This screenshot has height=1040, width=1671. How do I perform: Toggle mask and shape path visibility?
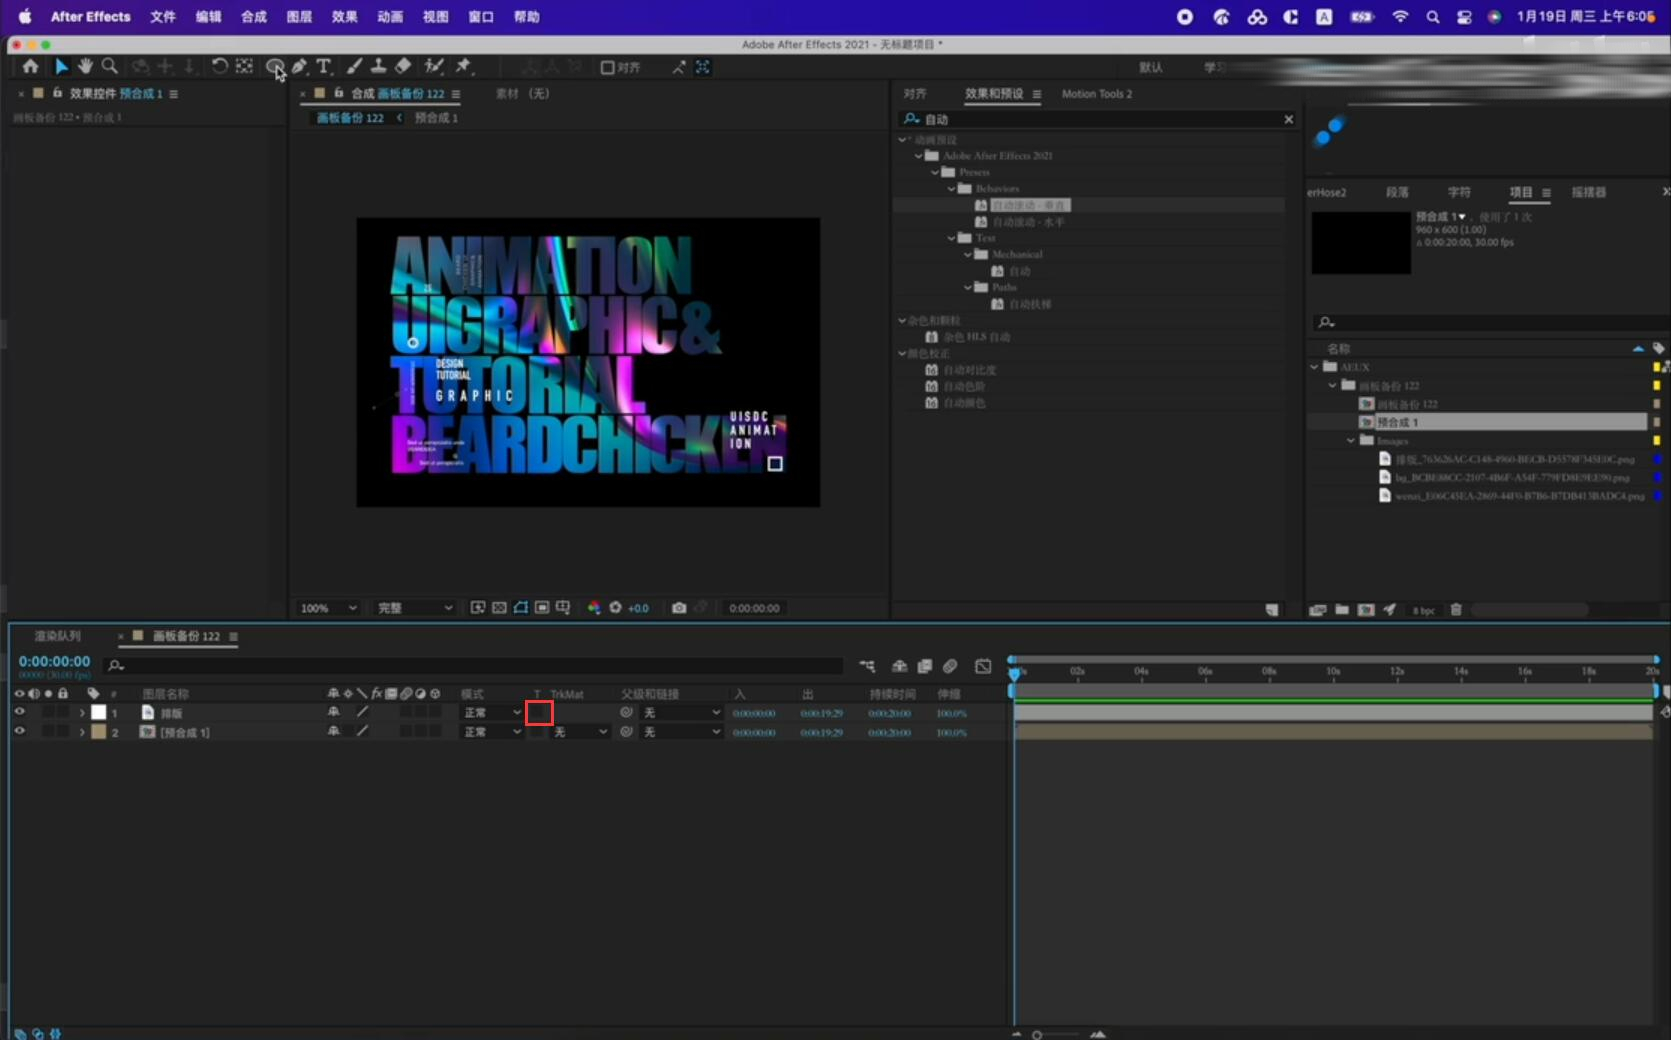(521, 608)
